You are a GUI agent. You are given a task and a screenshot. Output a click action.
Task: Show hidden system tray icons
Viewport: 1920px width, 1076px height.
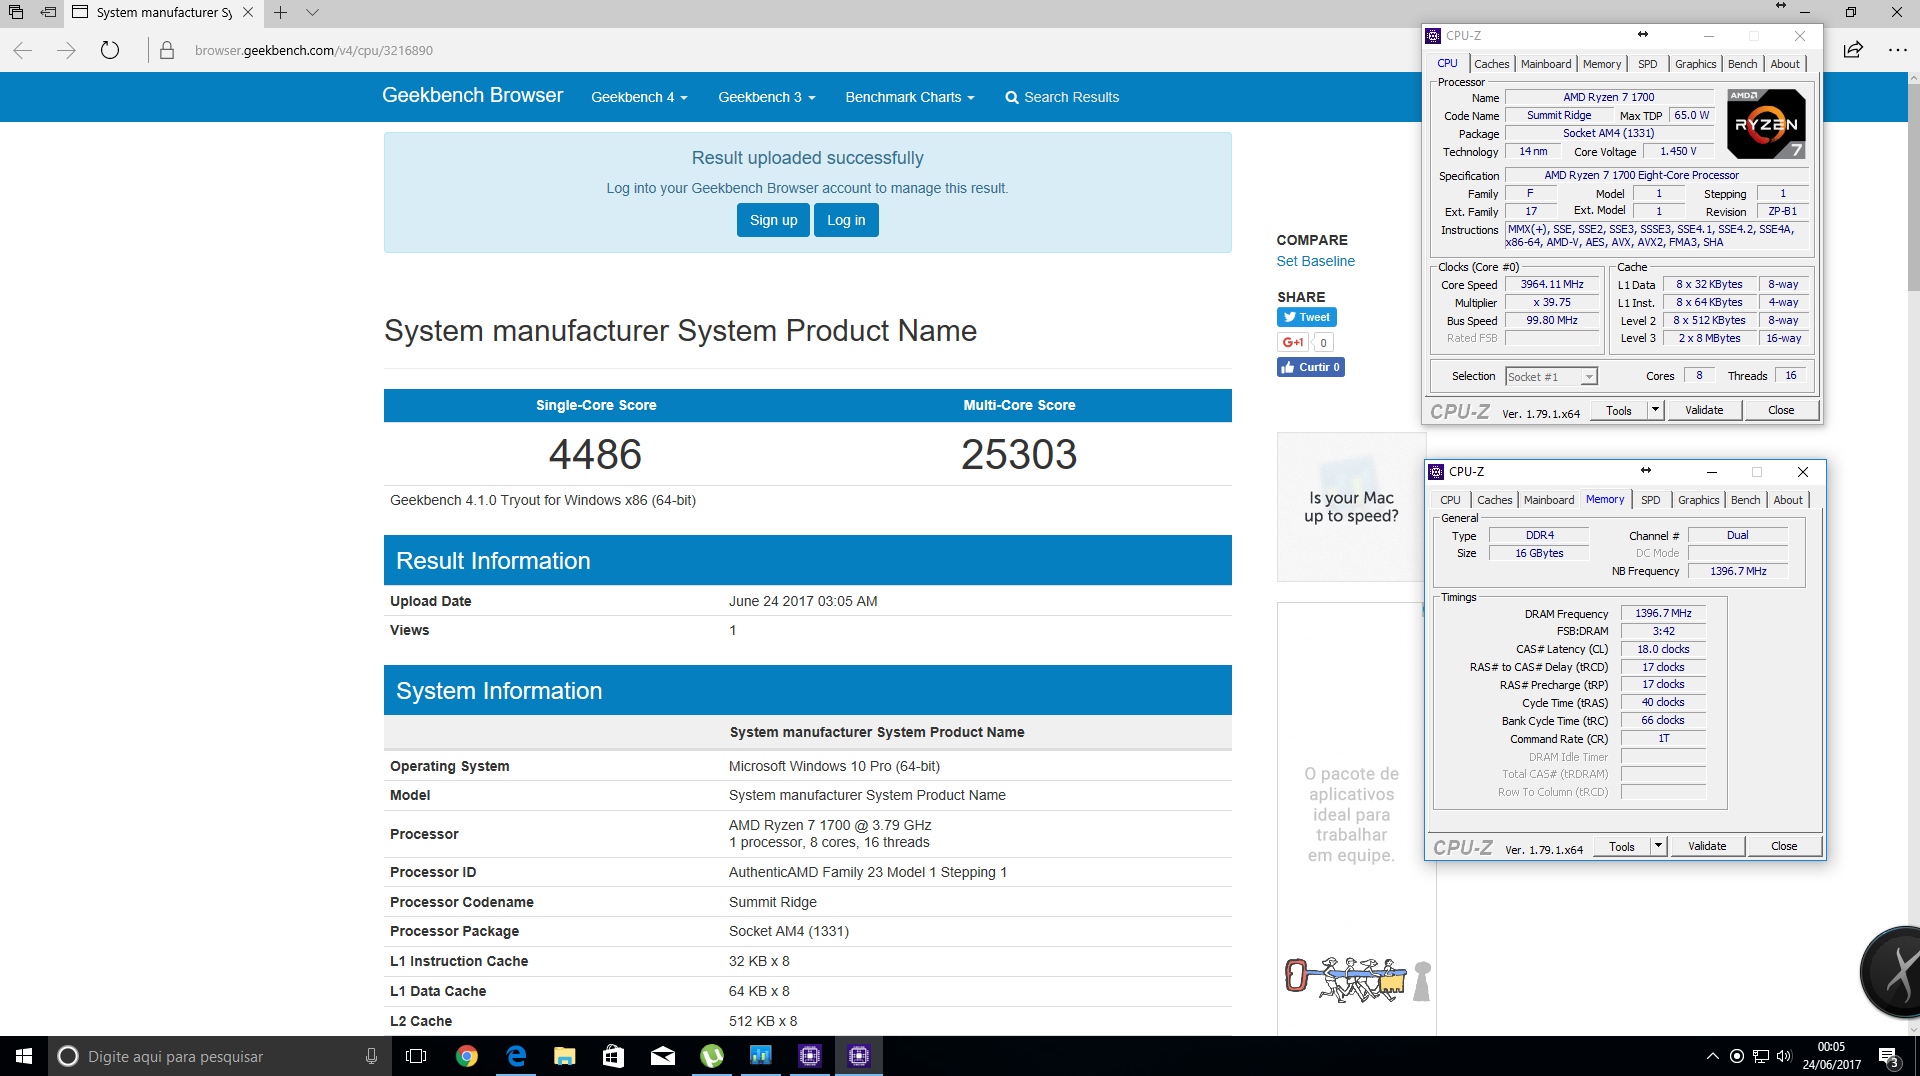1712,1056
